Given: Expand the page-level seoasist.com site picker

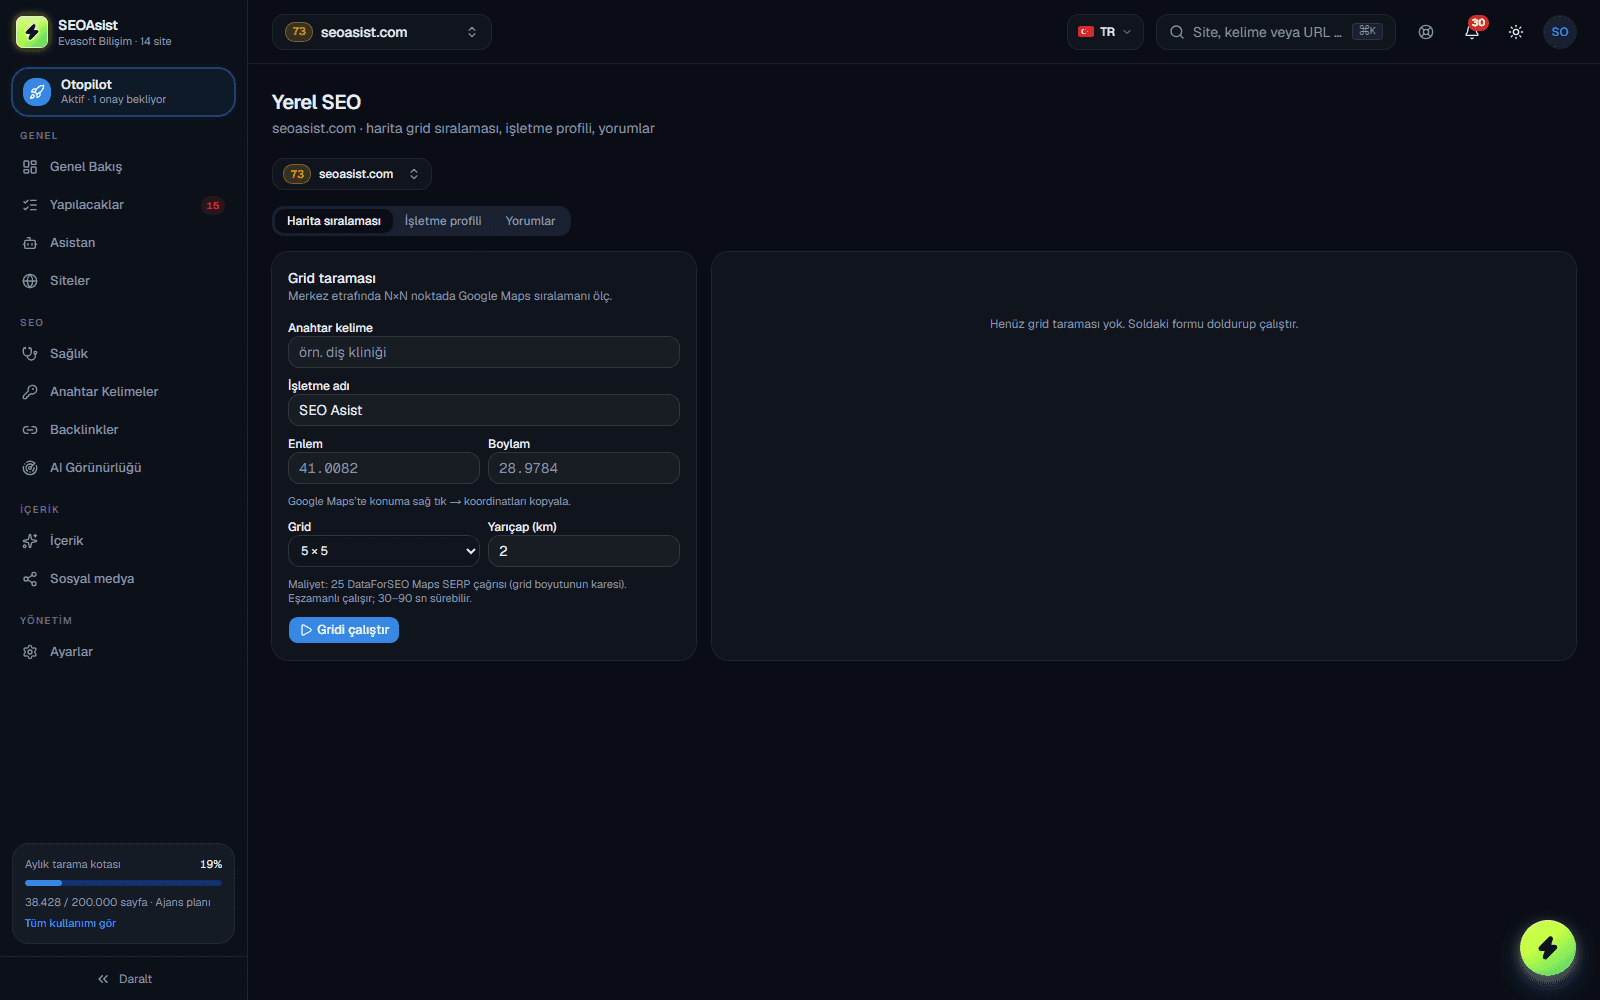Looking at the screenshot, I should (352, 174).
